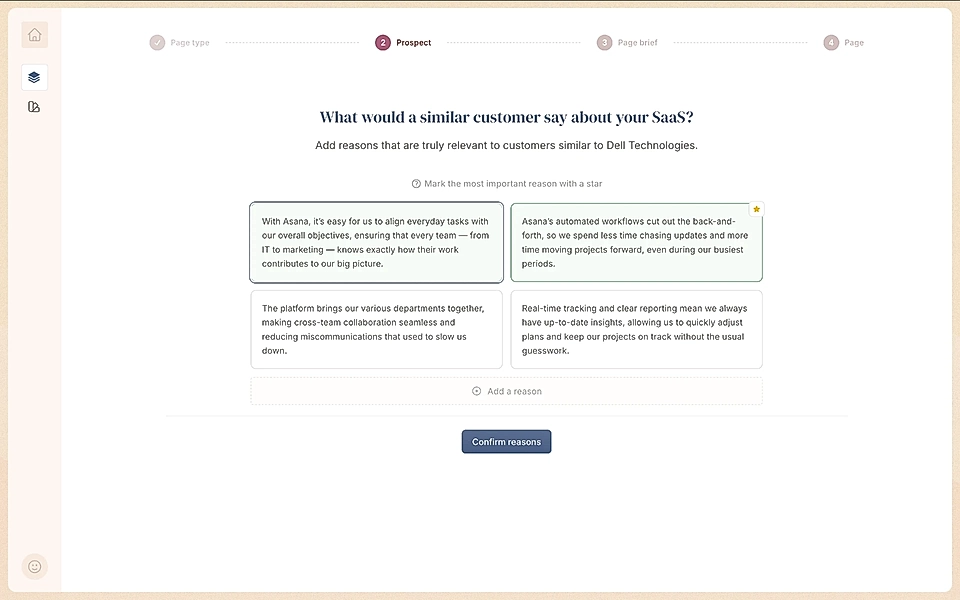This screenshot has height=600, width=960.
Task: Select the reason card mentioning up-to-date insights
Action: pyautogui.click(x=637, y=329)
